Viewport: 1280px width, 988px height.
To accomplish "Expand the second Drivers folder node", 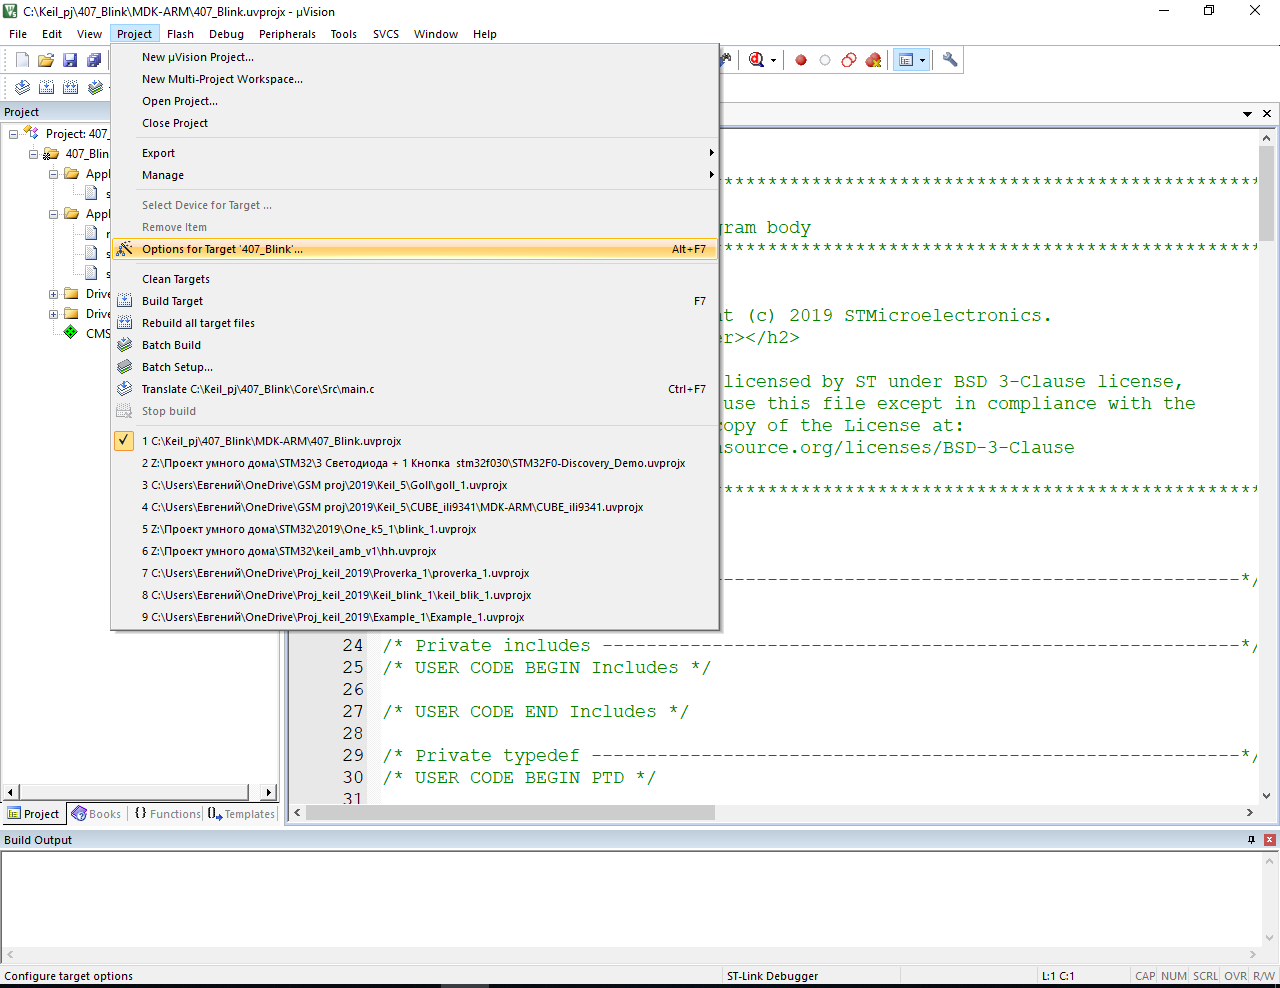I will coord(54,314).
